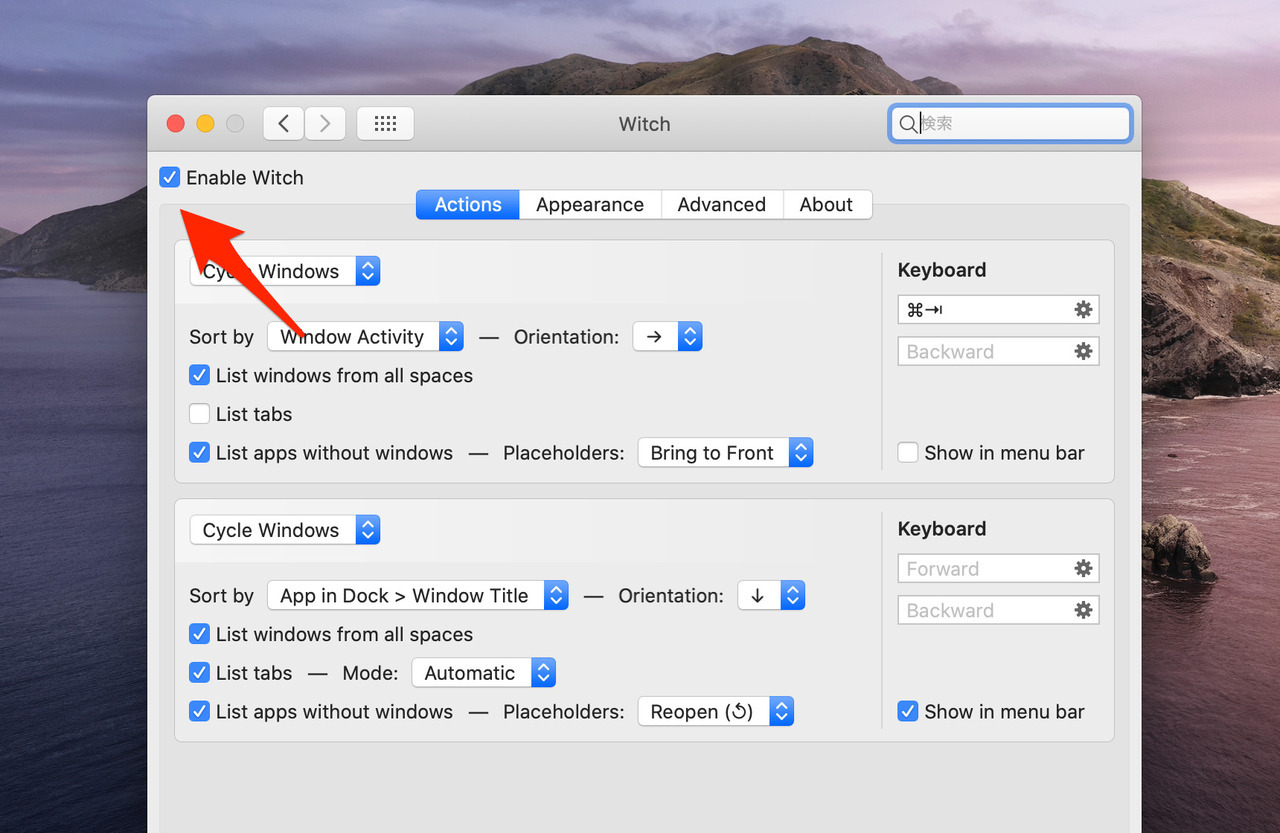
Task: Click gear icon in second panel's Backward field
Action: (x=1083, y=611)
